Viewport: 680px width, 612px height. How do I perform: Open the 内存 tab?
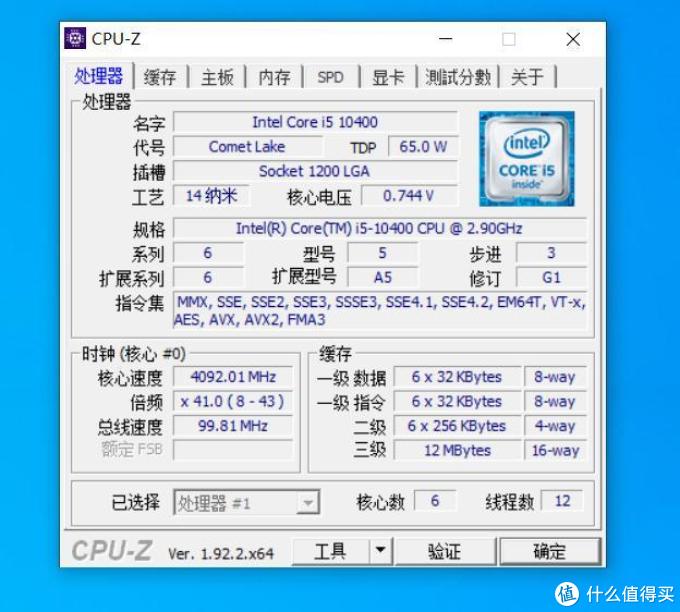(x=274, y=77)
